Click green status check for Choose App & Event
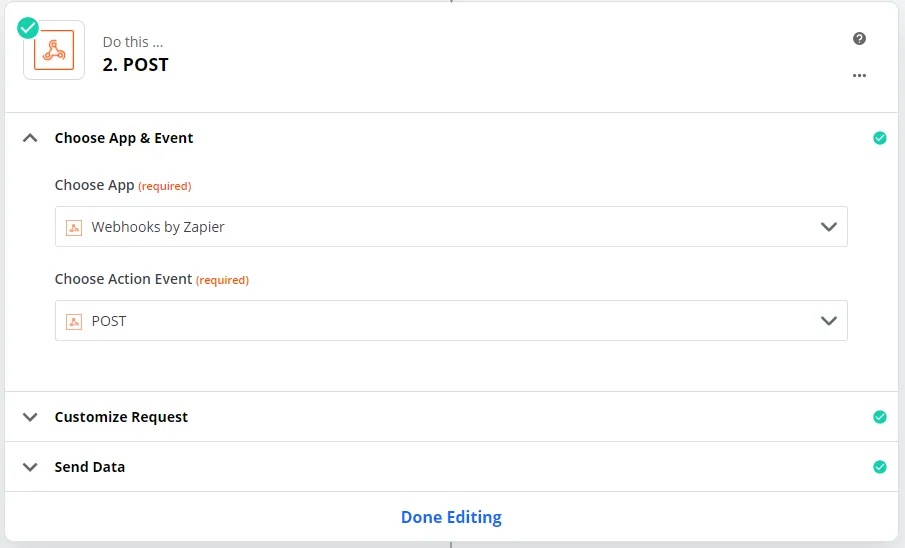 coord(880,138)
